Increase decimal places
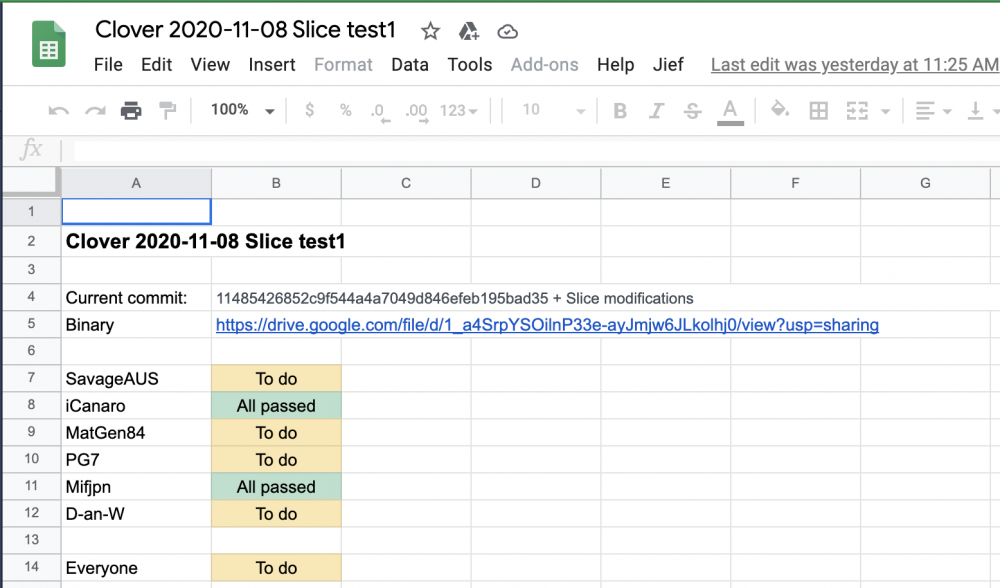Image resolution: width=1000 pixels, height=588 pixels. (x=417, y=112)
